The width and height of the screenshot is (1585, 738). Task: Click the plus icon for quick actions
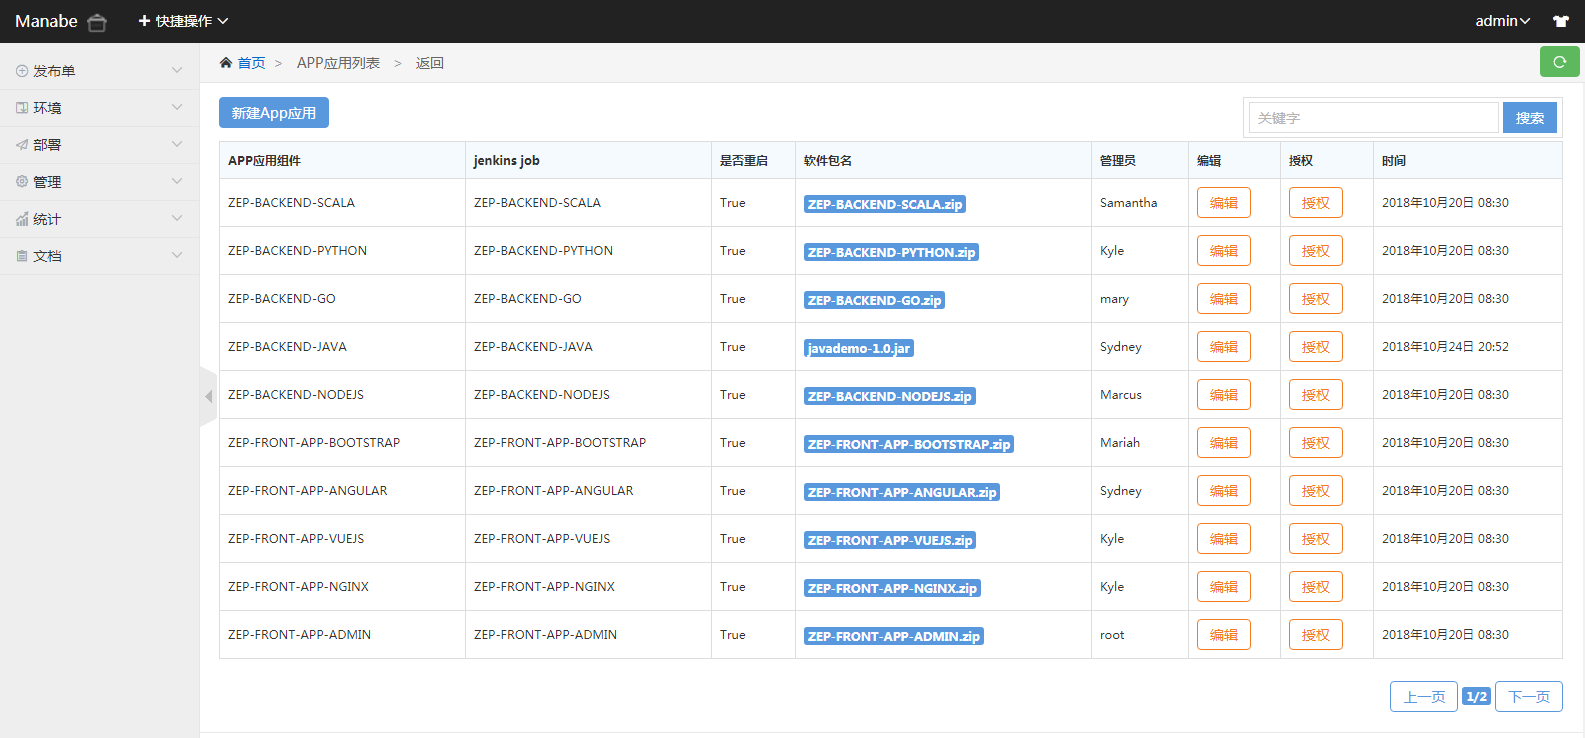click(x=144, y=21)
